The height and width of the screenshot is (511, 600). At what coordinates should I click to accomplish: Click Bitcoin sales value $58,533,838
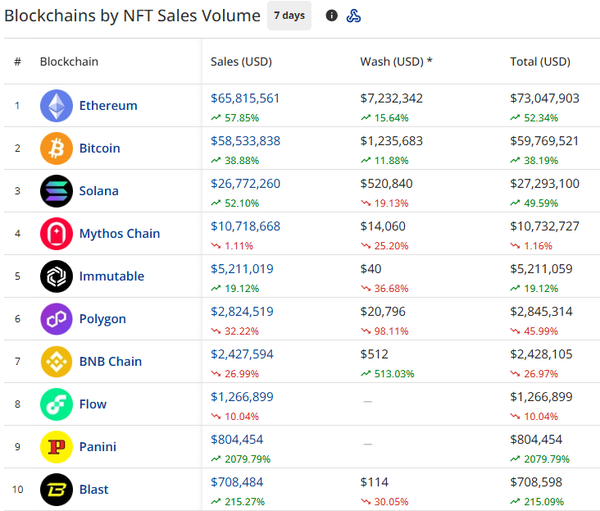coord(245,141)
